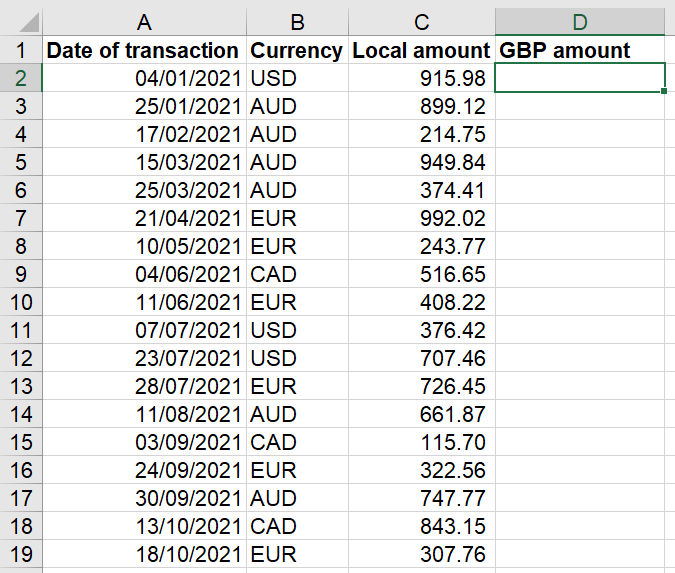The image size is (675, 573).
Task: Select the USD cell in row 2
Action: 297,78
